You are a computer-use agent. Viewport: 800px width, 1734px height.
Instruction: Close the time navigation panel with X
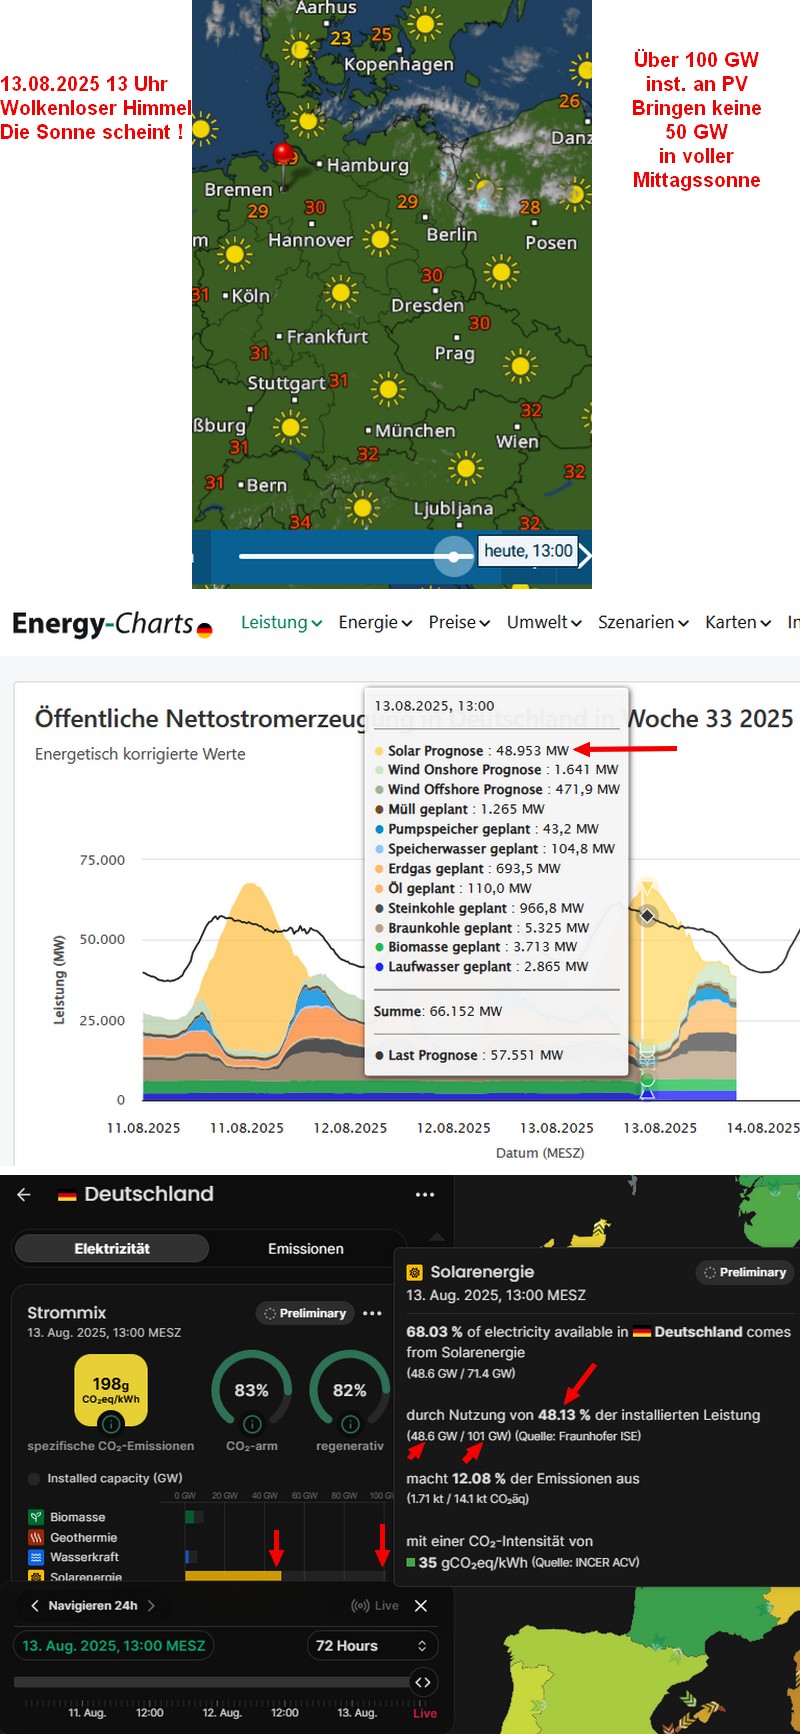coord(421,1606)
